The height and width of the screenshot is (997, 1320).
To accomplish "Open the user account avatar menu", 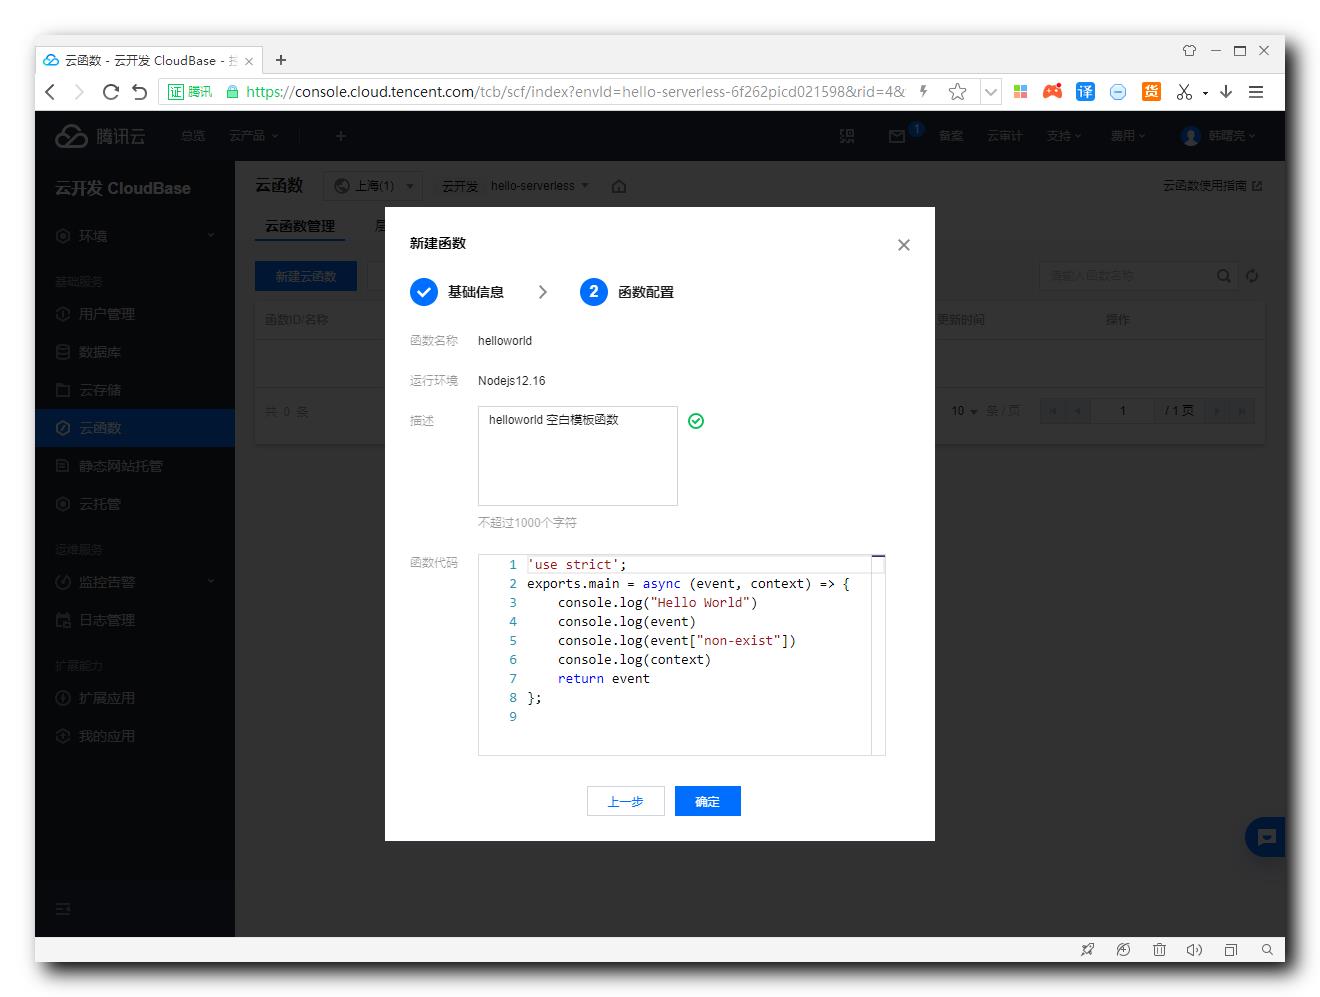I will pos(1219,136).
